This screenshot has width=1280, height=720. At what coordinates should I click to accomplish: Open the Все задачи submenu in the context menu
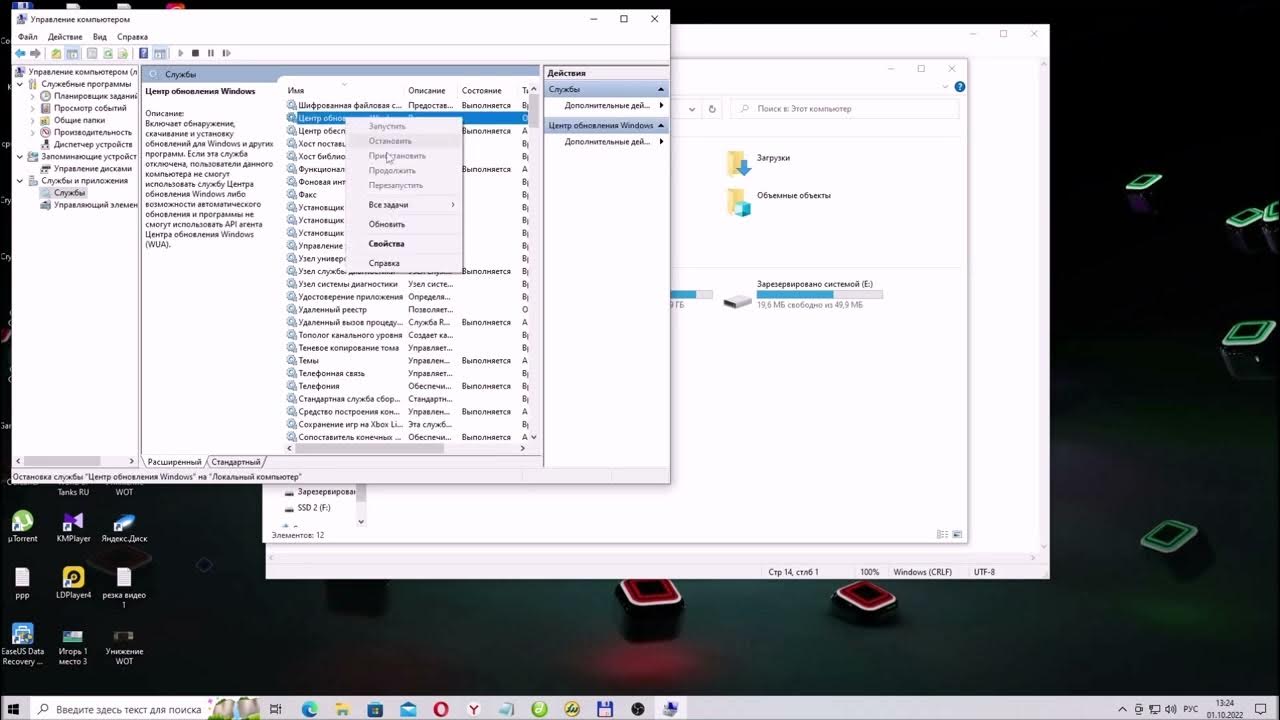(x=404, y=205)
